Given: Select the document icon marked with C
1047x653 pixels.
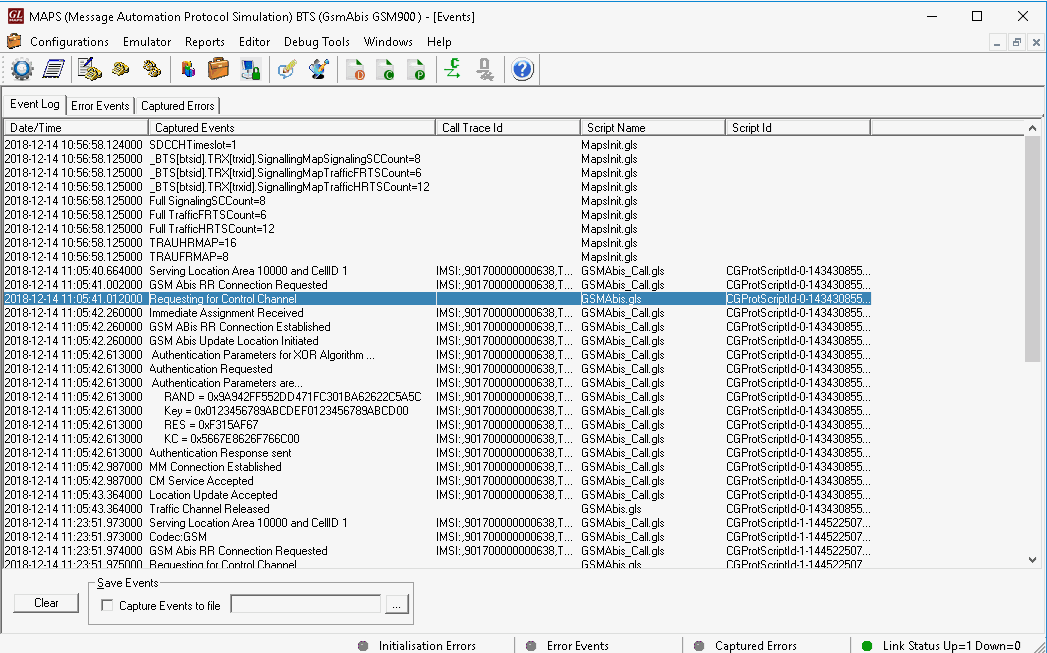Looking at the screenshot, I should coord(388,69).
